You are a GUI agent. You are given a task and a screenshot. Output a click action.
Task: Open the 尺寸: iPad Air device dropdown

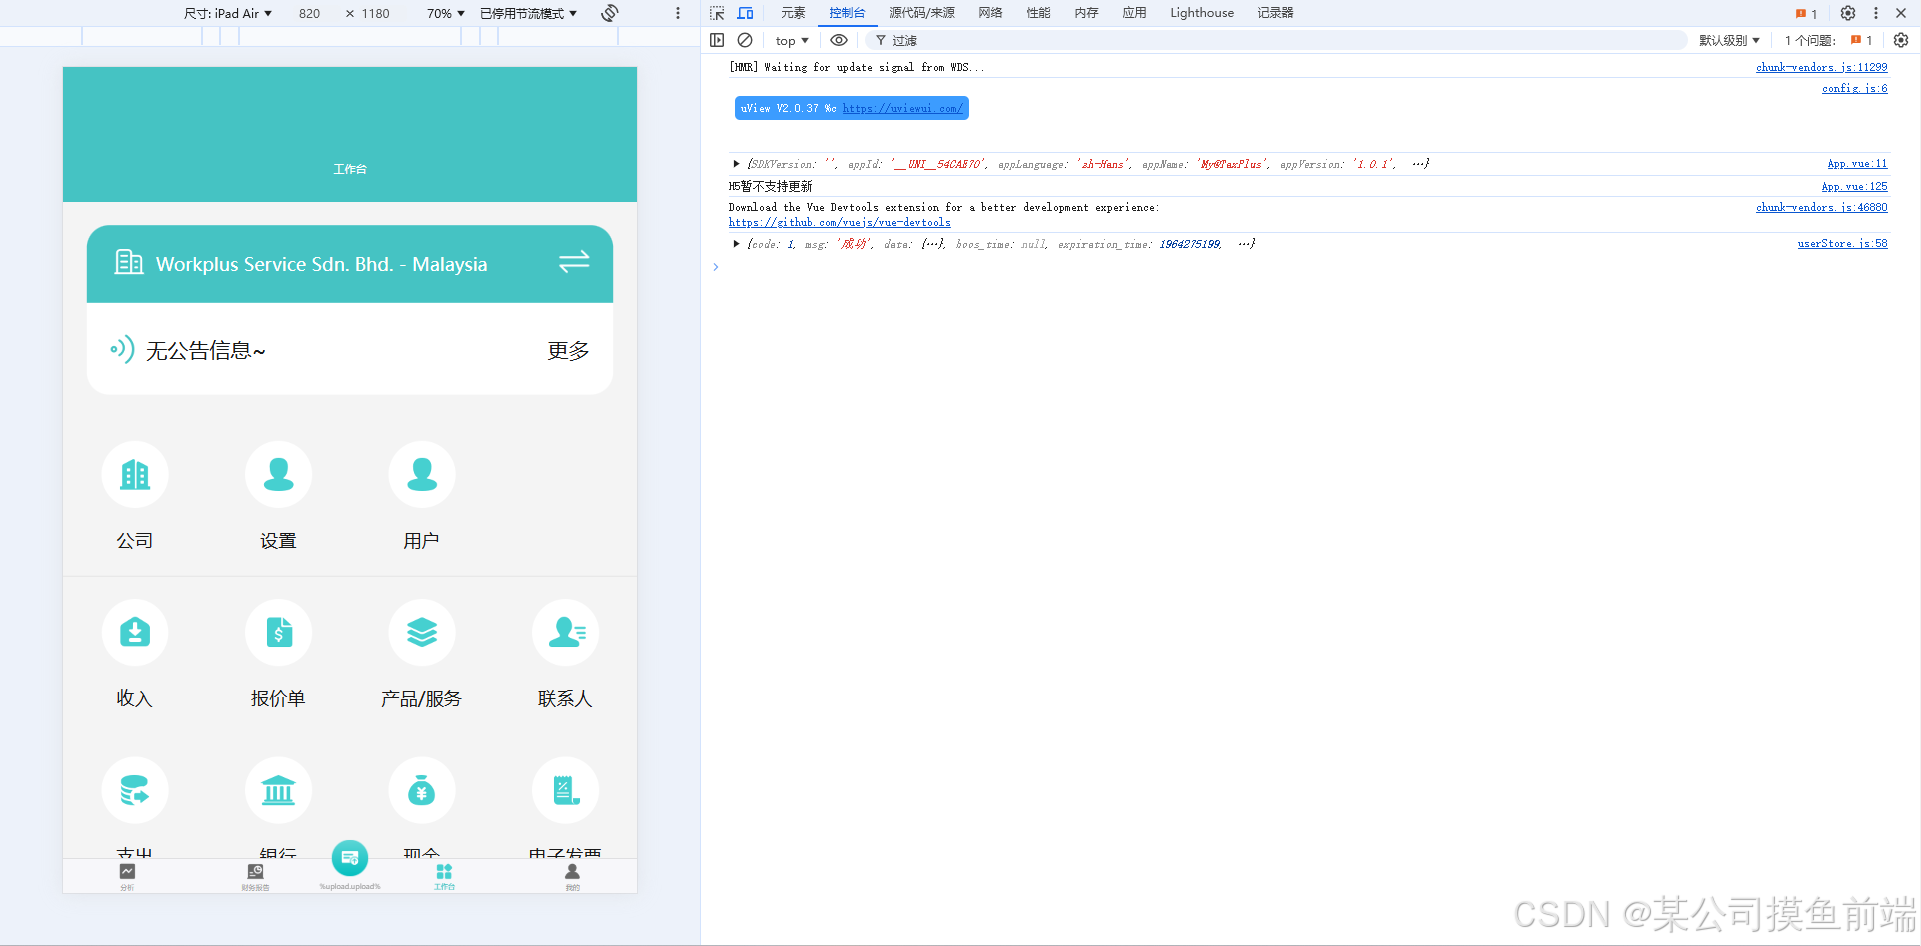coord(228,13)
